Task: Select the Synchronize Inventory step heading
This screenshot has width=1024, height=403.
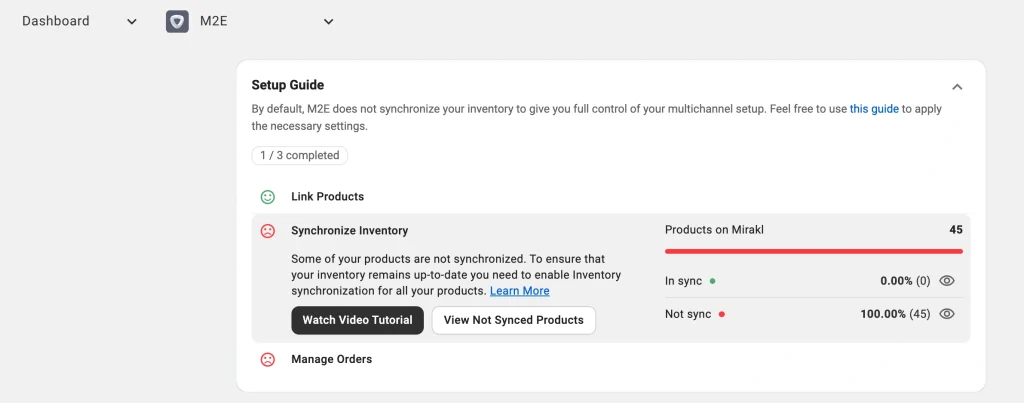Action: pyautogui.click(x=349, y=231)
